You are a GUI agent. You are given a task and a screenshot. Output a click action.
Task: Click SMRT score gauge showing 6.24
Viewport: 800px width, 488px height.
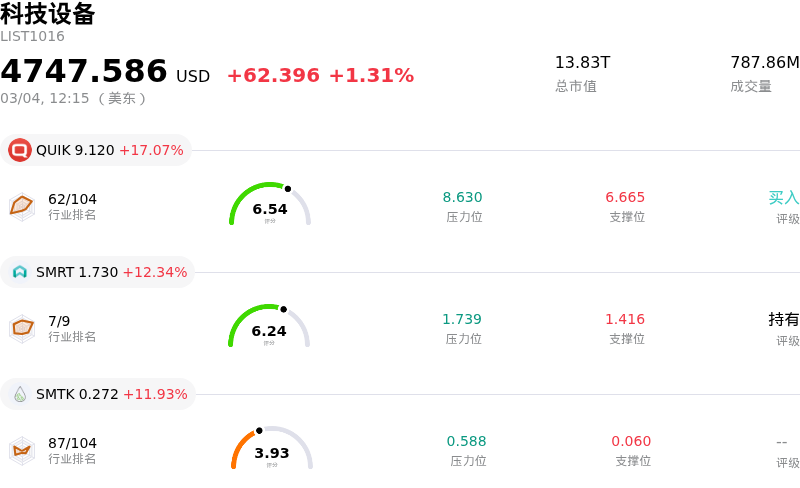pos(269,327)
